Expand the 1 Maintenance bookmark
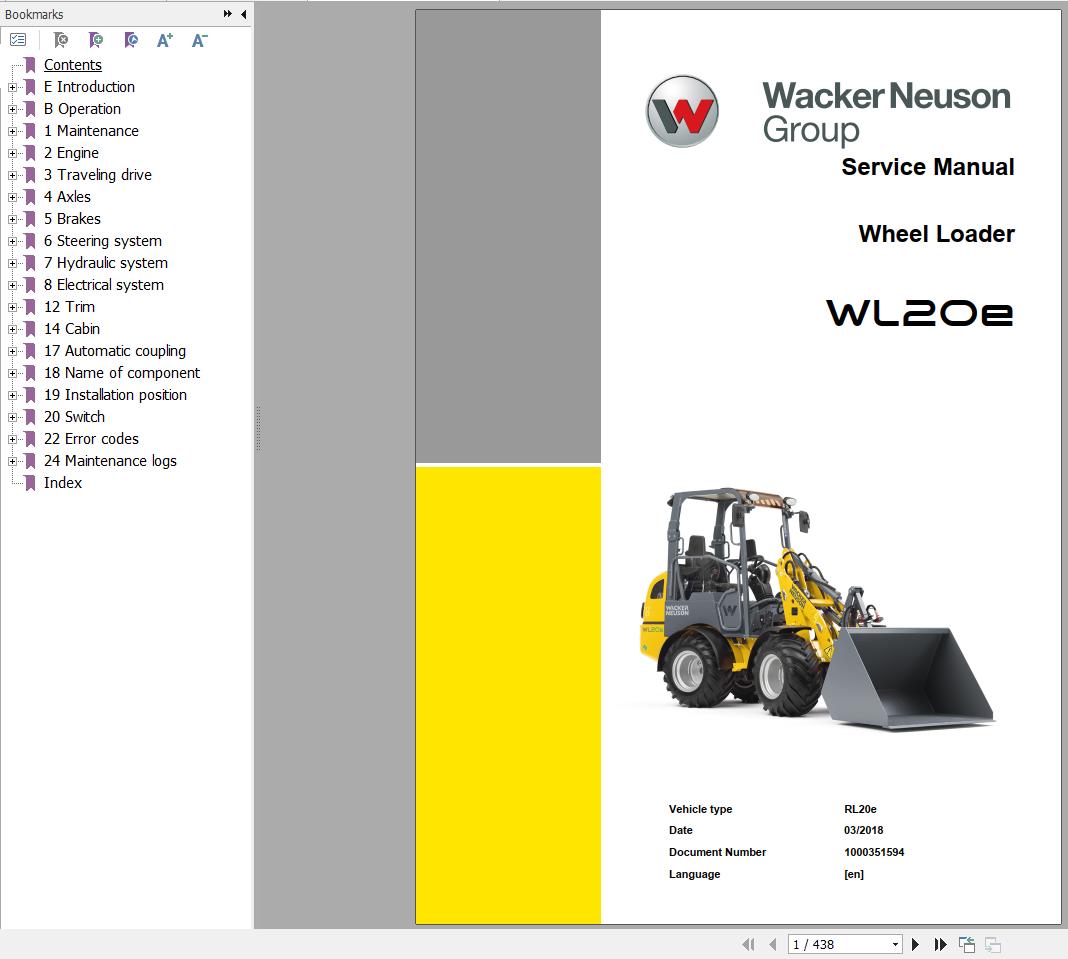 pyautogui.click(x=12, y=131)
